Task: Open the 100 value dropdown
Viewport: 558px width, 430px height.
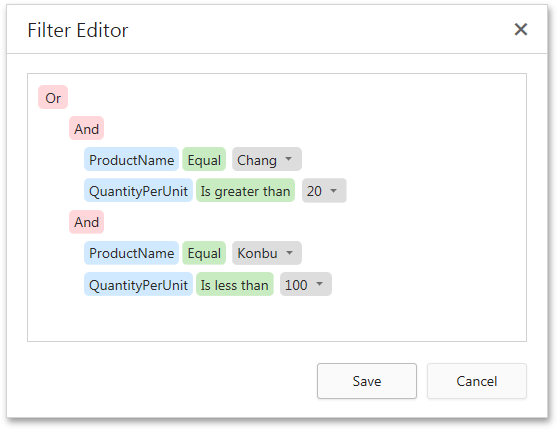Action: (x=306, y=284)
